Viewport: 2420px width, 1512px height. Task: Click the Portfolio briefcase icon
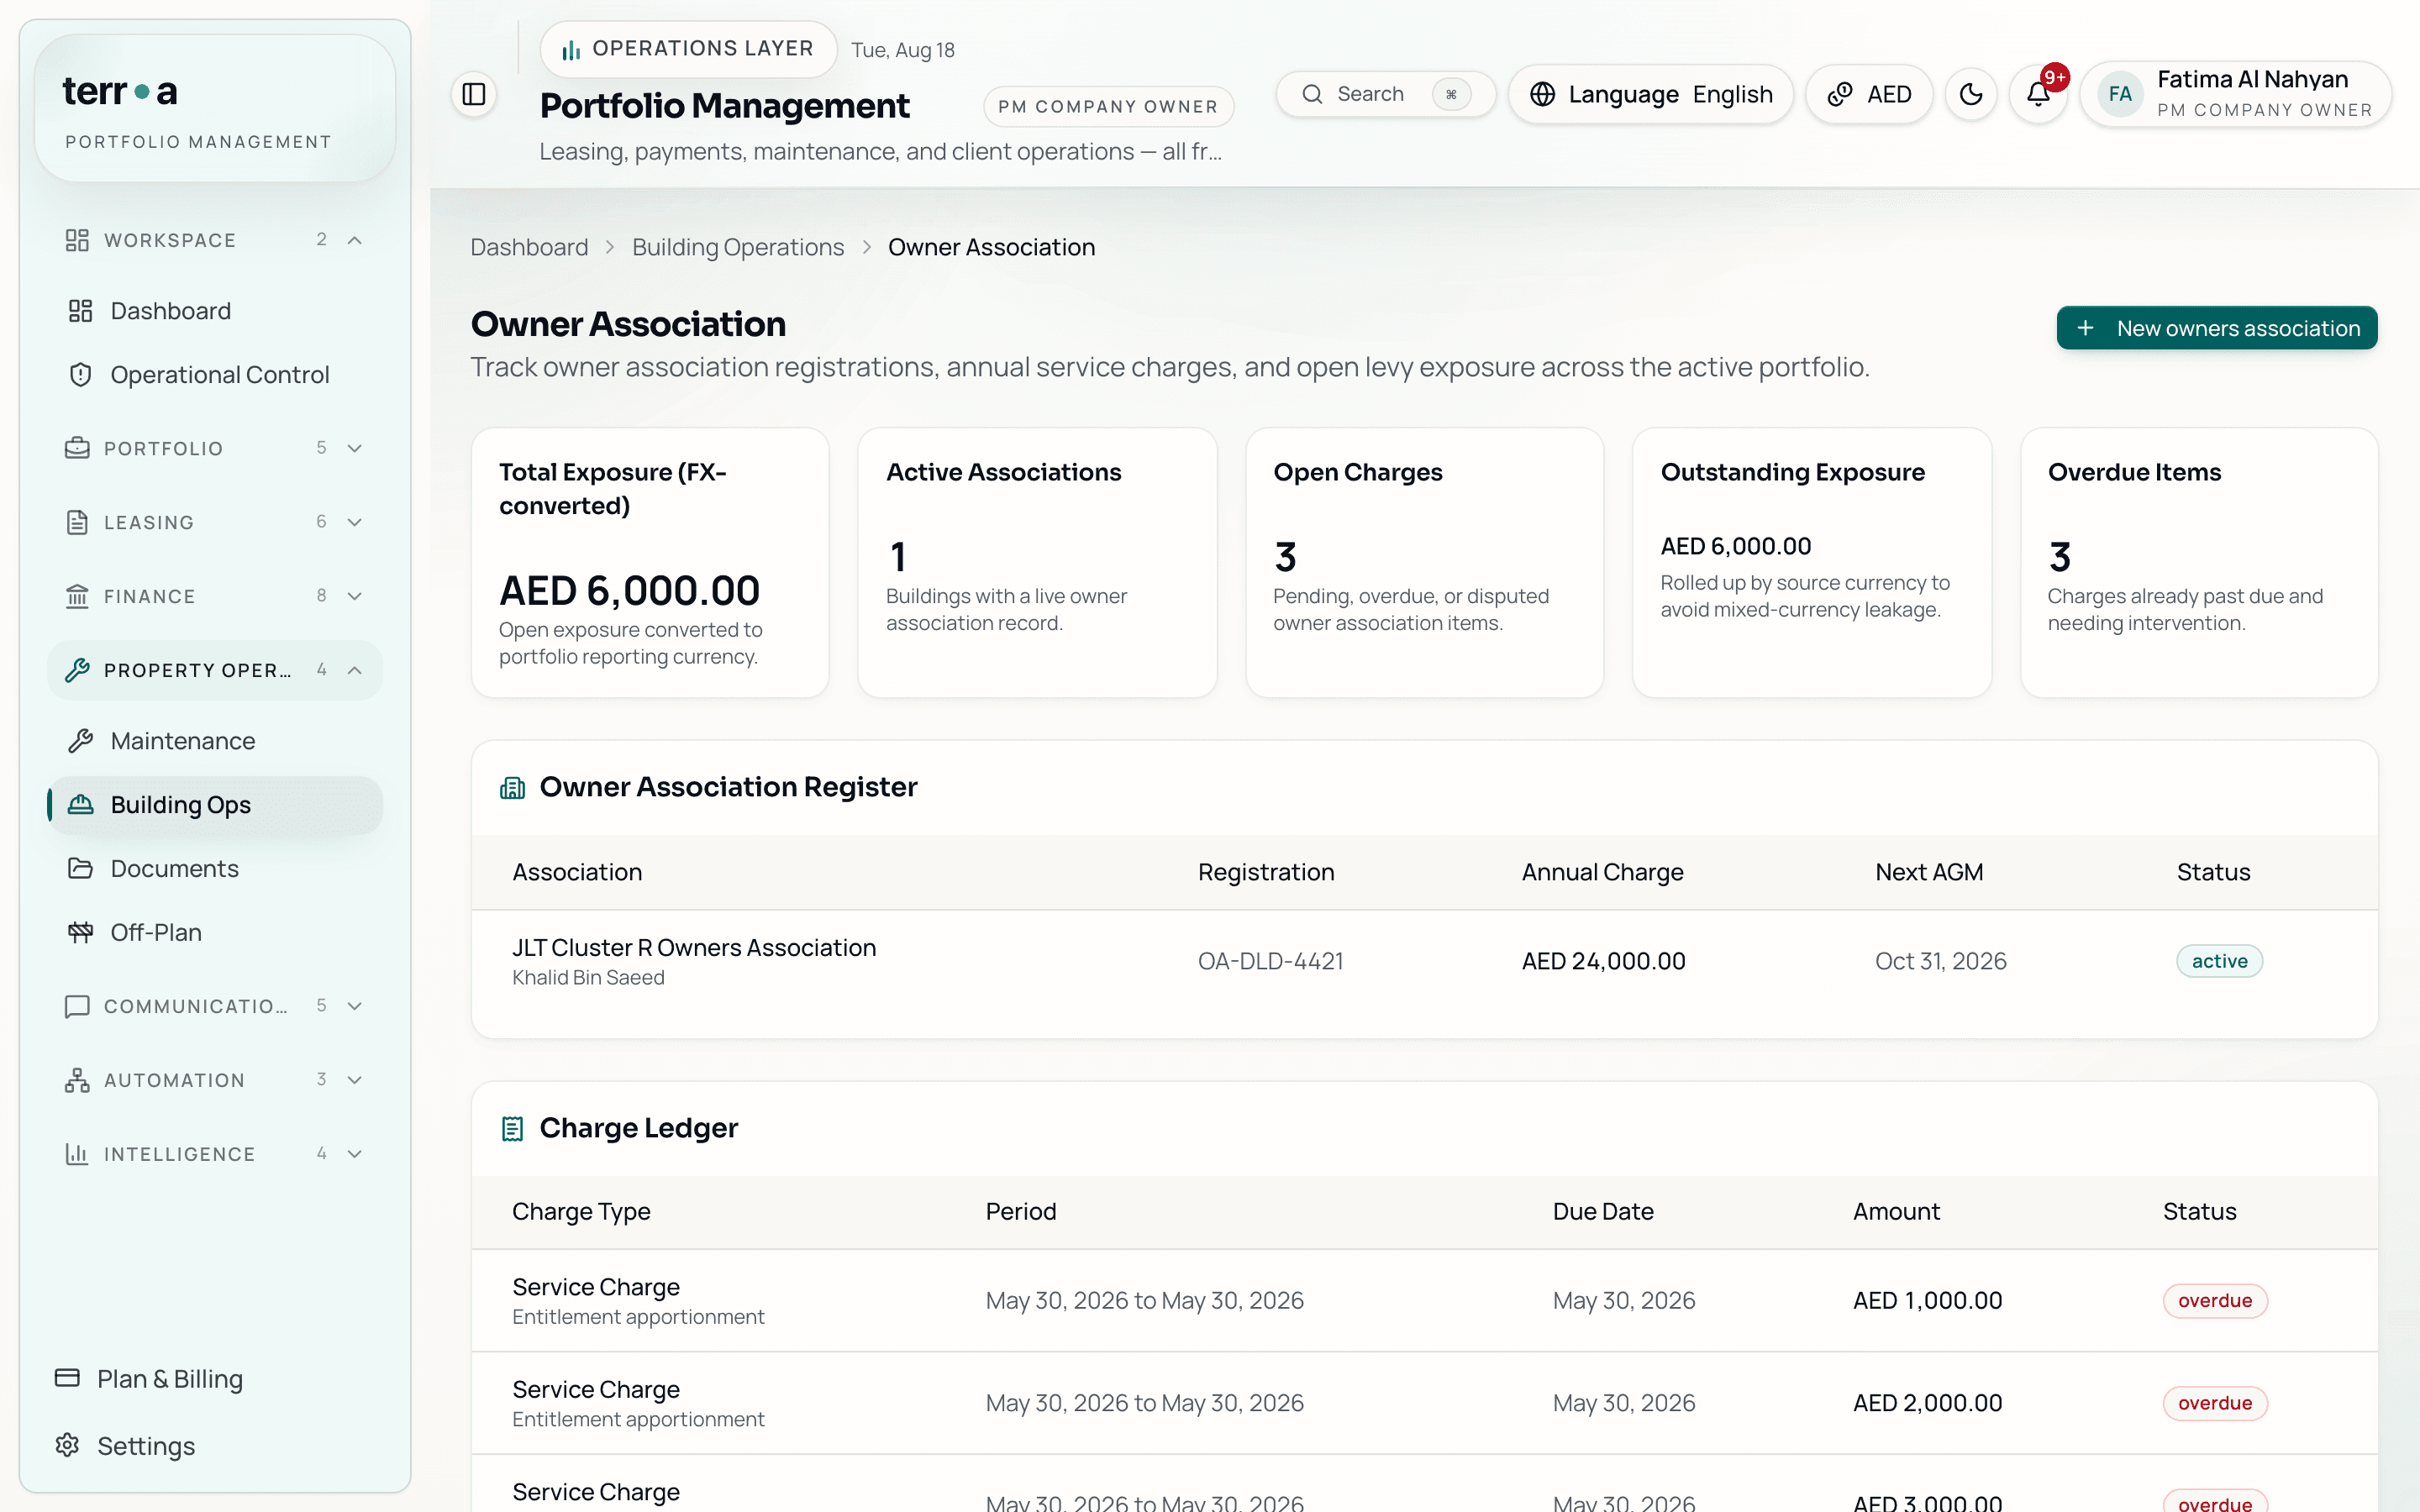77,448
